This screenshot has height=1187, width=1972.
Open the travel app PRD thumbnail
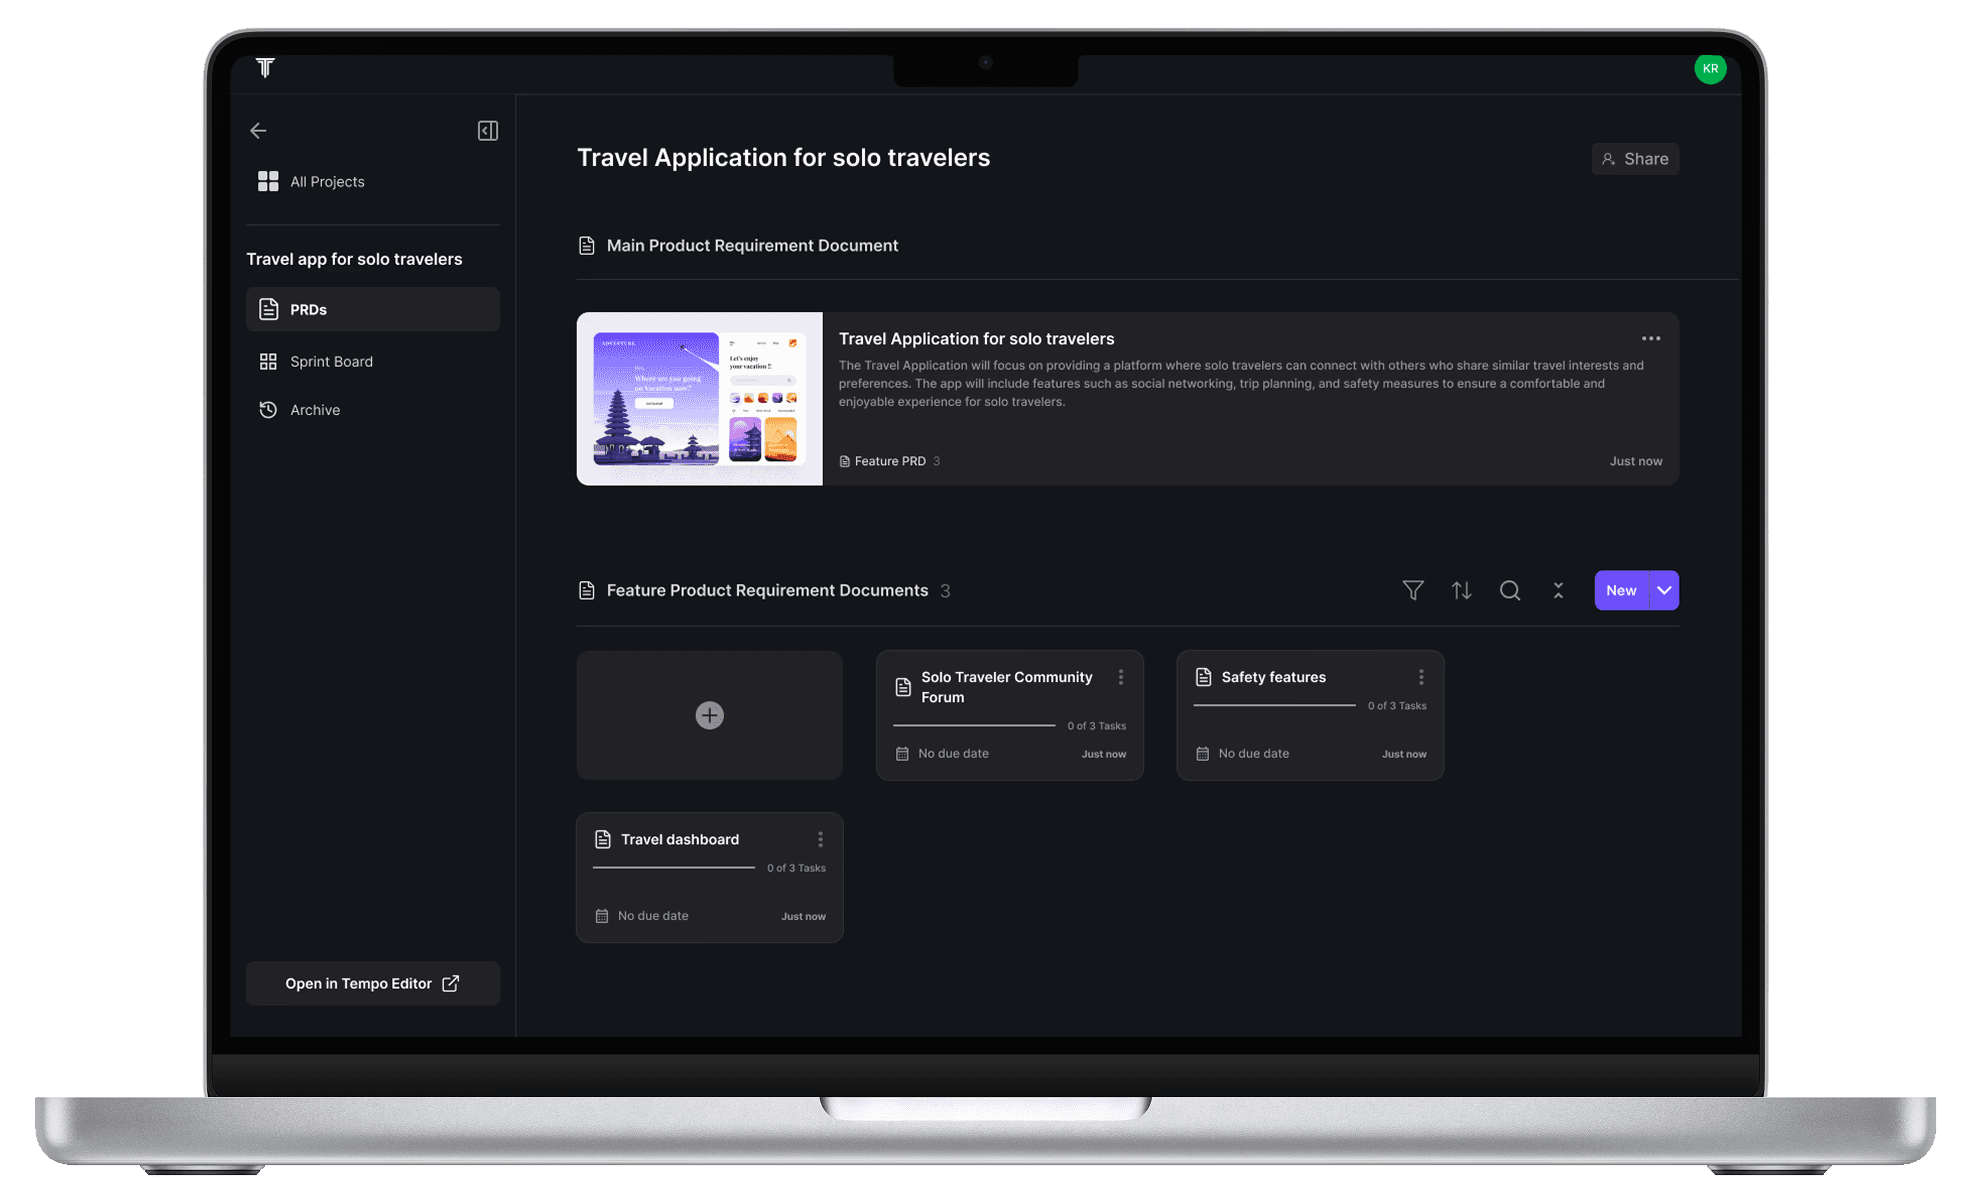click(699, 399)
